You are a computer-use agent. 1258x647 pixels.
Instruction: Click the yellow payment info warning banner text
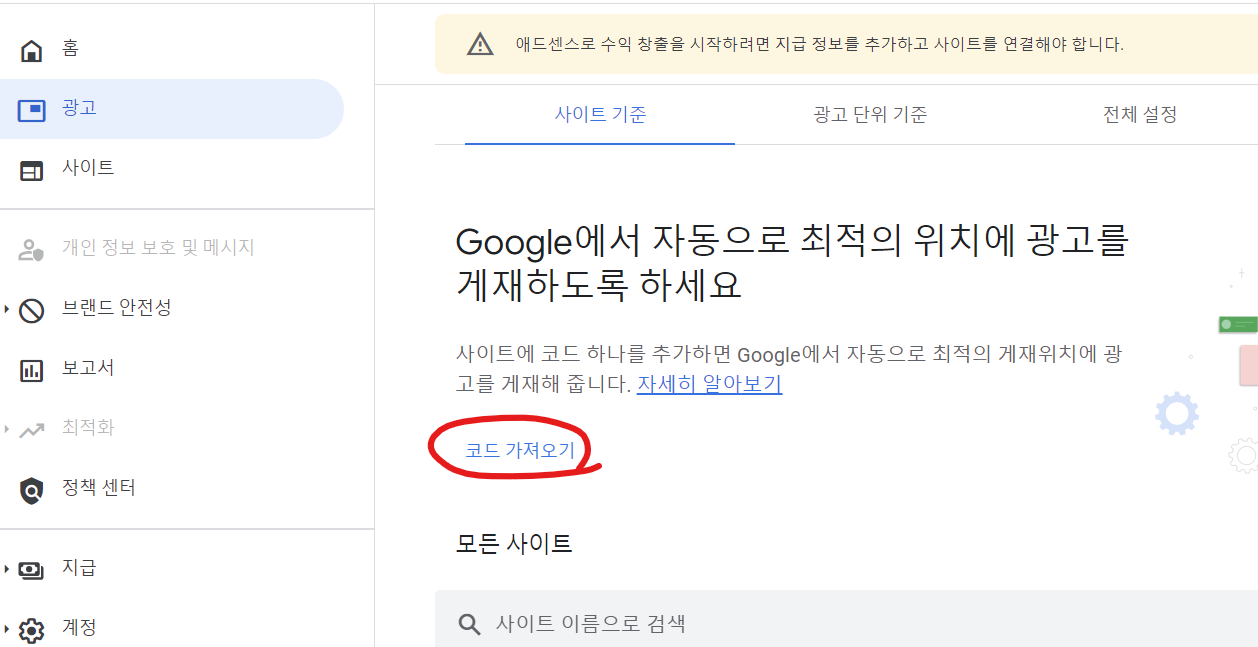point(819,44)
